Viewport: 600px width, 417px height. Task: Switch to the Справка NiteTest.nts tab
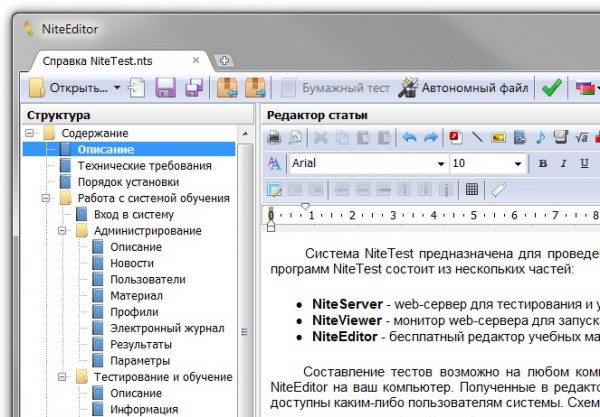click(x=97, y=61)
